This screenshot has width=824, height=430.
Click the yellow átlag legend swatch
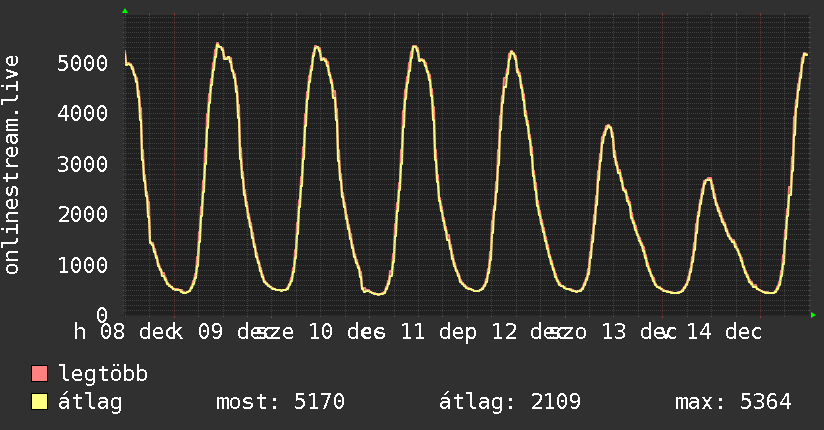[39, 402]
